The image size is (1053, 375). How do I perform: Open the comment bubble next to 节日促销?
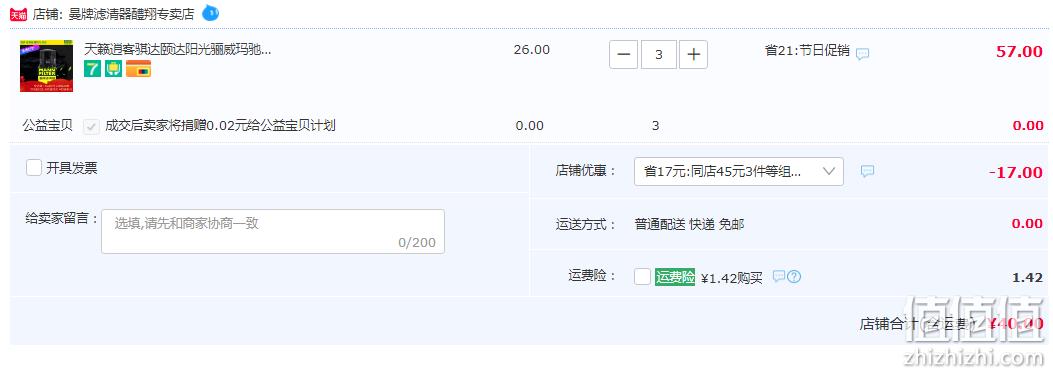[862, 54]
